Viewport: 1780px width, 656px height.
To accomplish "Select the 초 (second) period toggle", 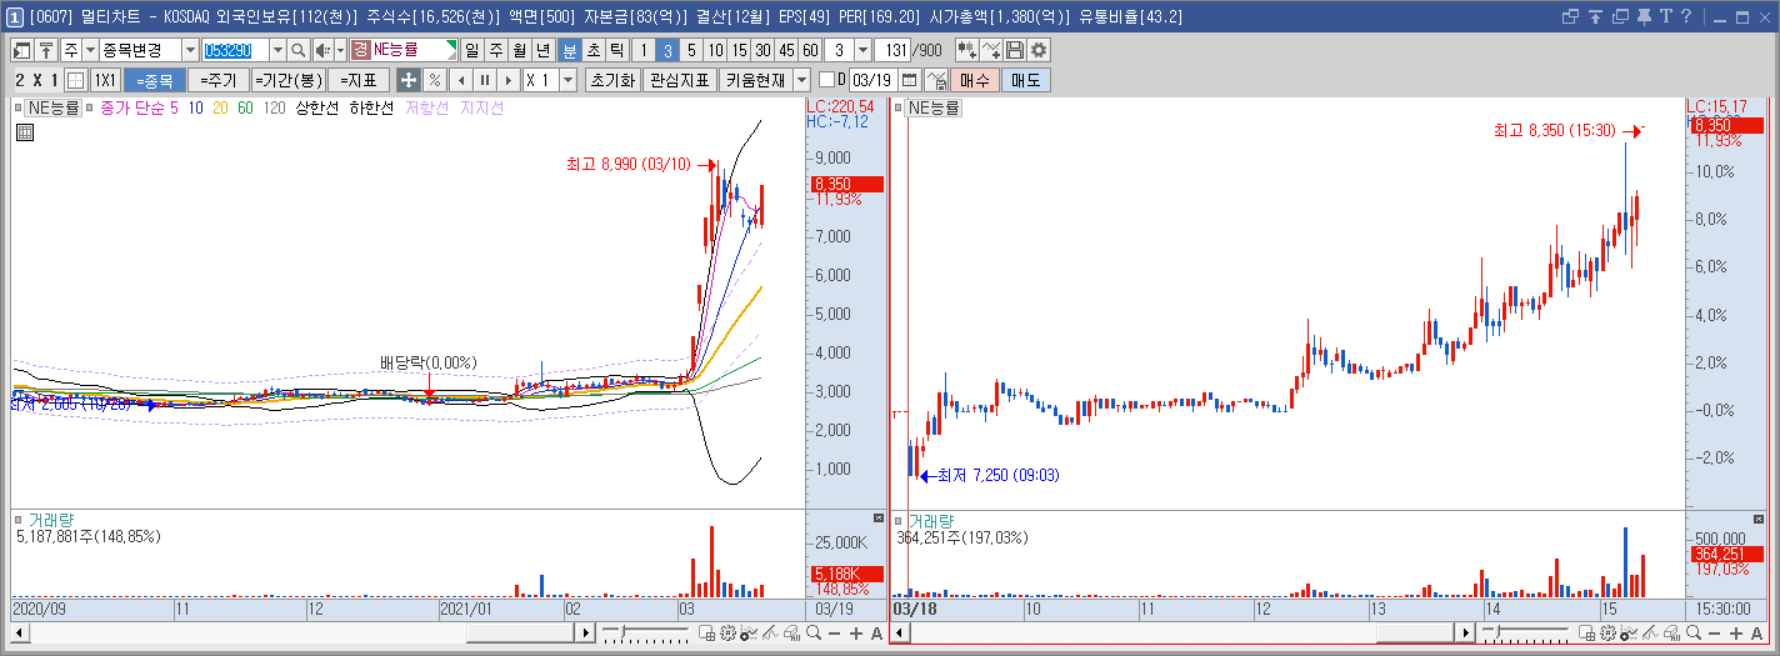I will [593, 50].
